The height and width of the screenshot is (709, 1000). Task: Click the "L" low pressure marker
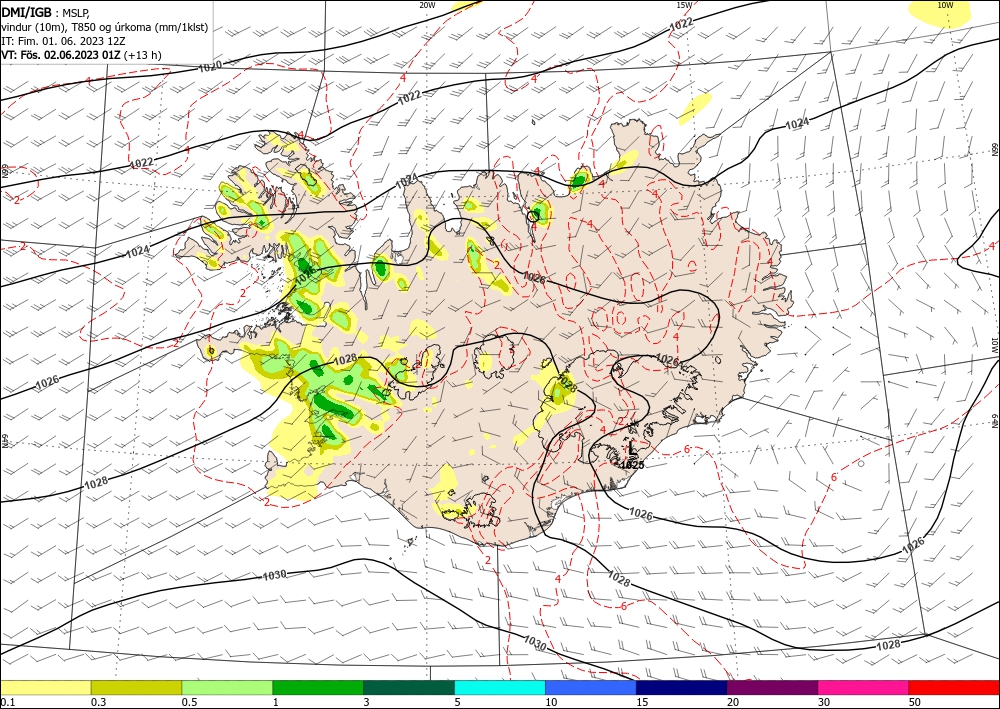point(631,449)
